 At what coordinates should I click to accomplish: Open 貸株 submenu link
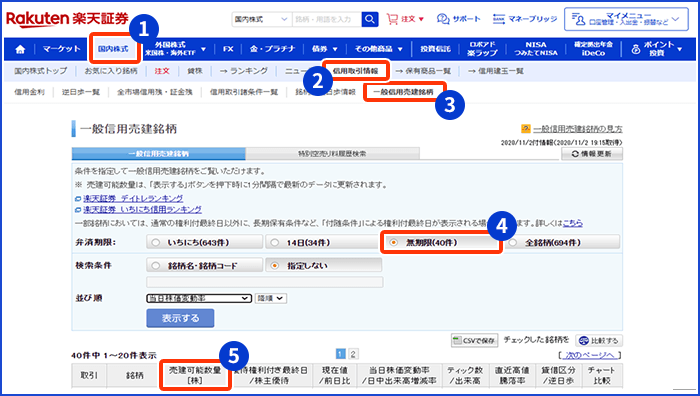pyautogui.click(x=195, y=71)
